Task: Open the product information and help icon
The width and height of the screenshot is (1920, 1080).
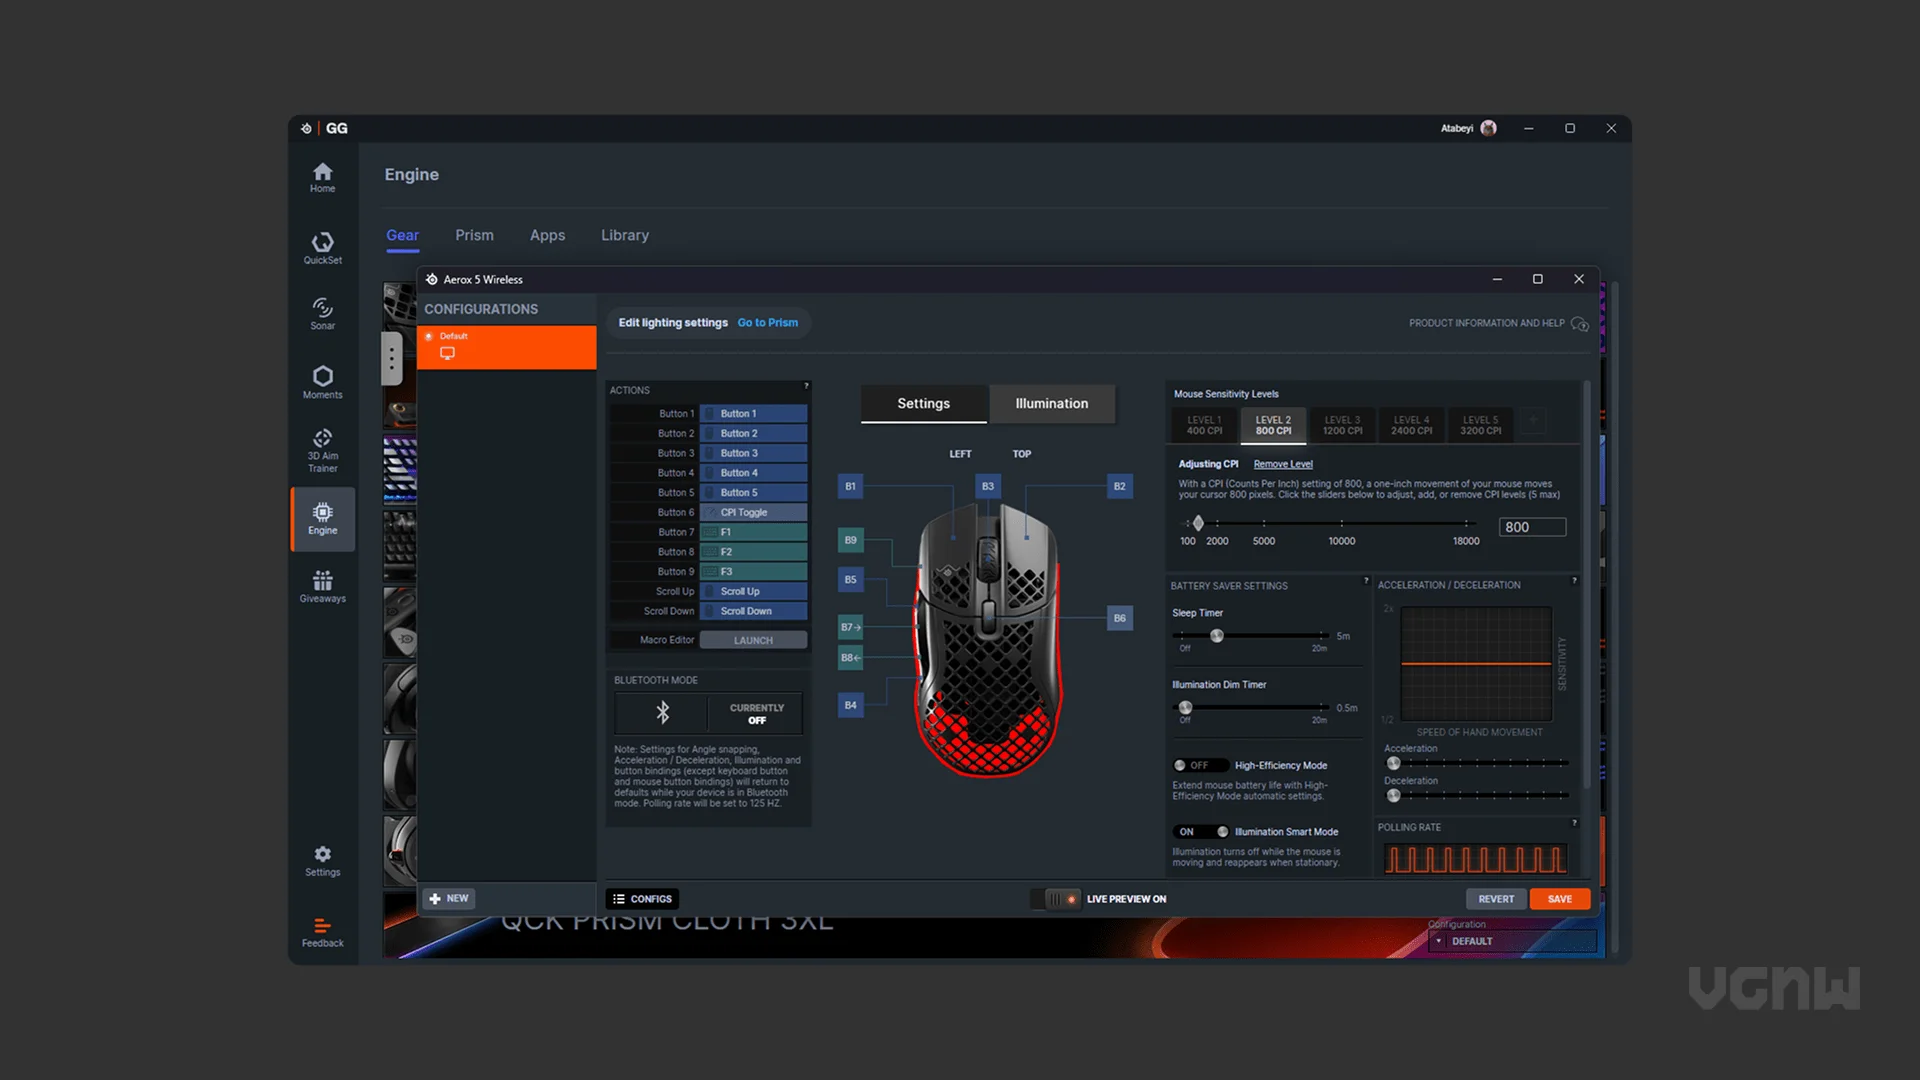Action: [x=1579, y=324]
